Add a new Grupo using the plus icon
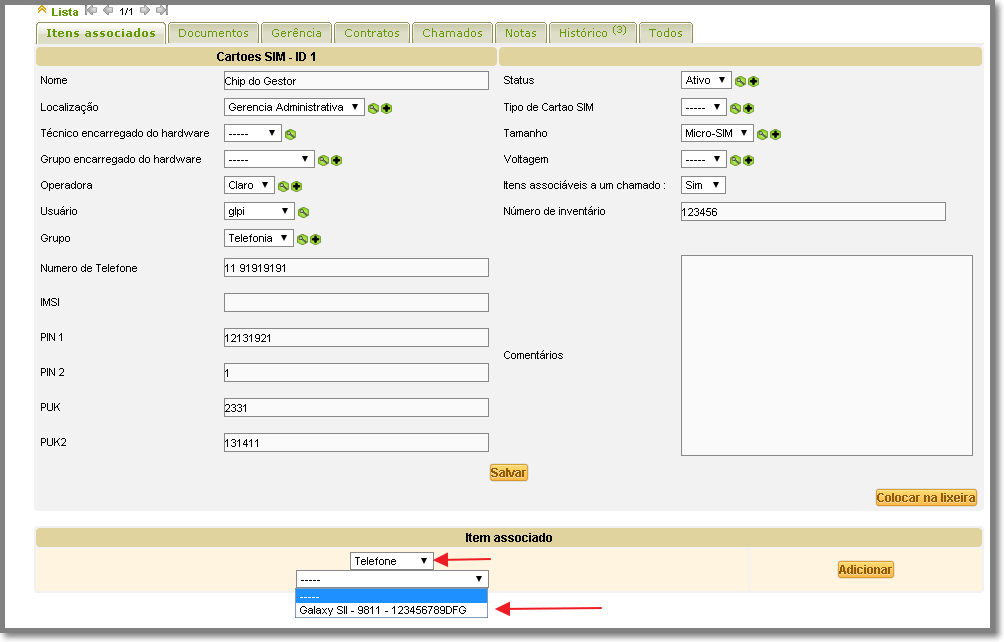1004x642 pixels. [x=315, y=238]
